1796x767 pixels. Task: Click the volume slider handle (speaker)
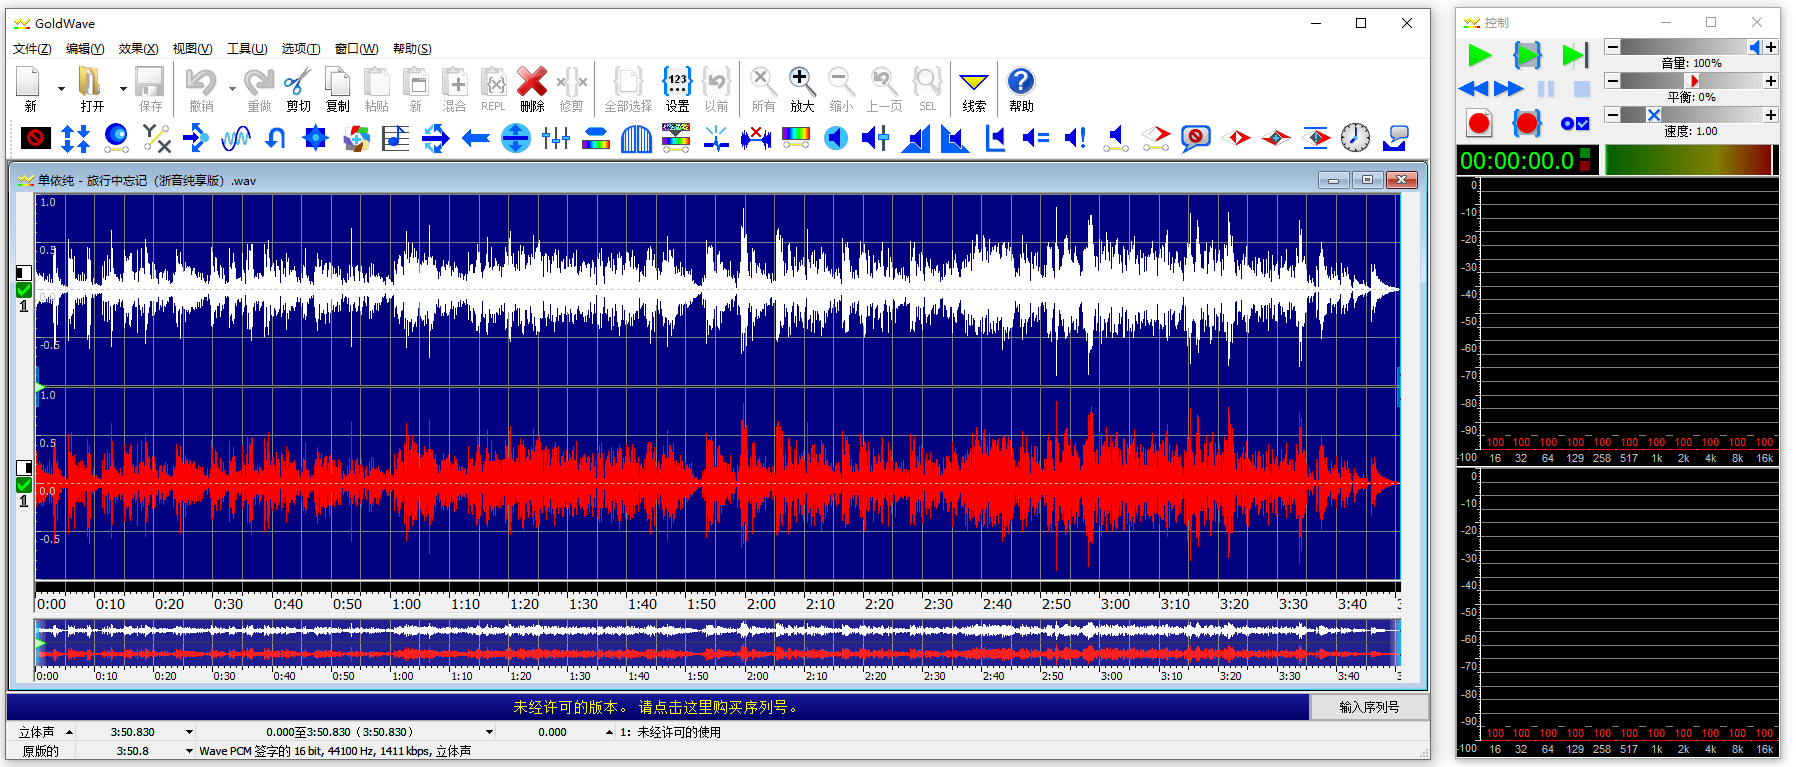click(x=1755, y=47)
